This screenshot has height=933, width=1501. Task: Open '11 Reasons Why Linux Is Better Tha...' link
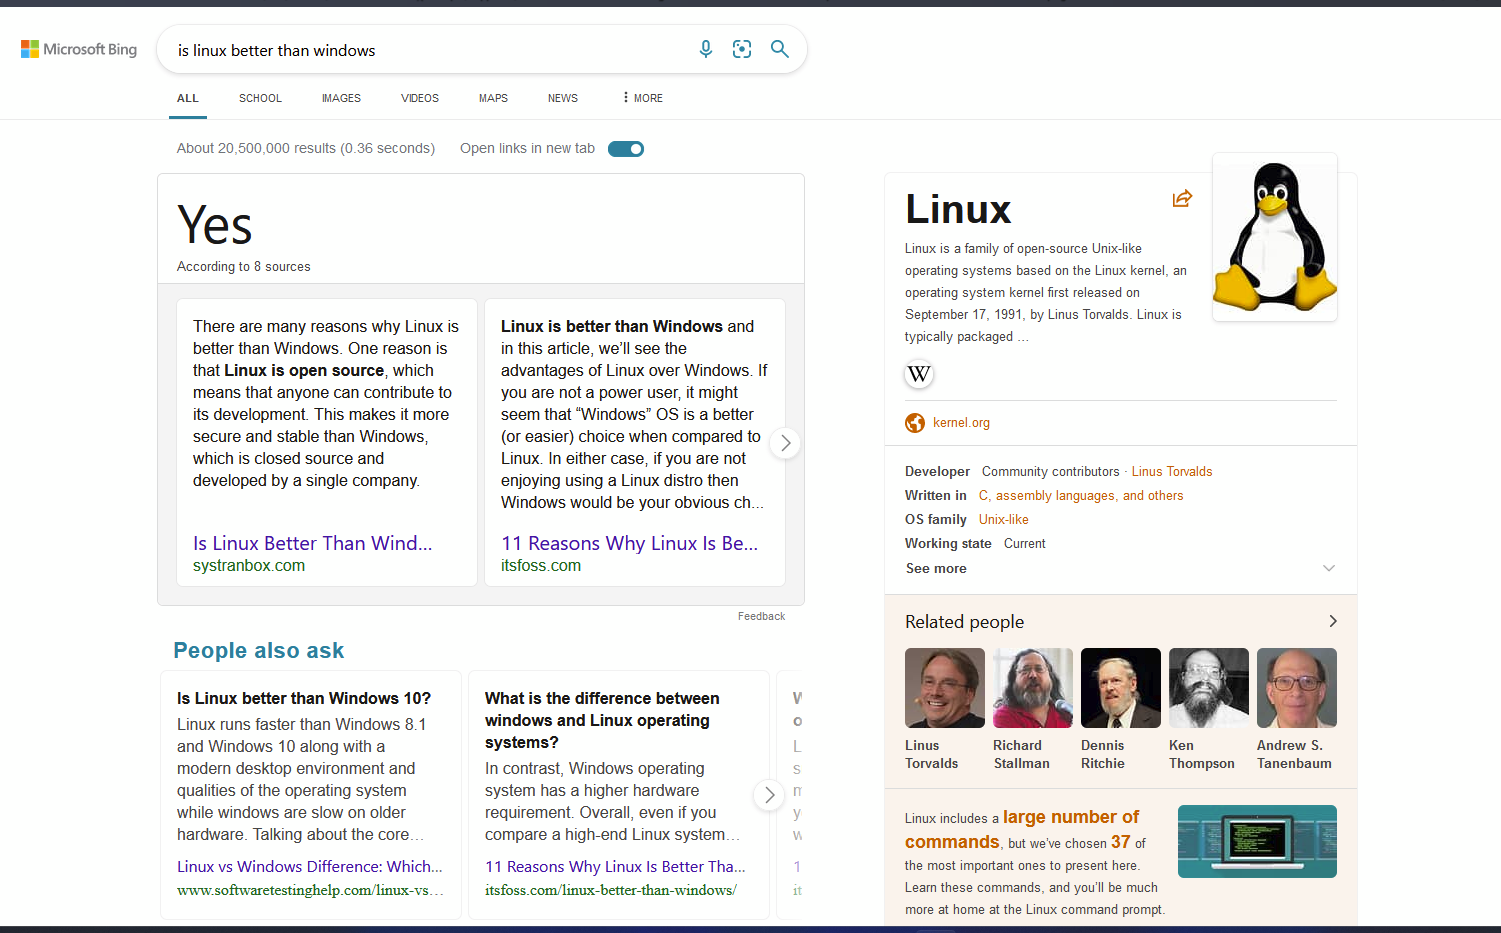pos(616,867)
